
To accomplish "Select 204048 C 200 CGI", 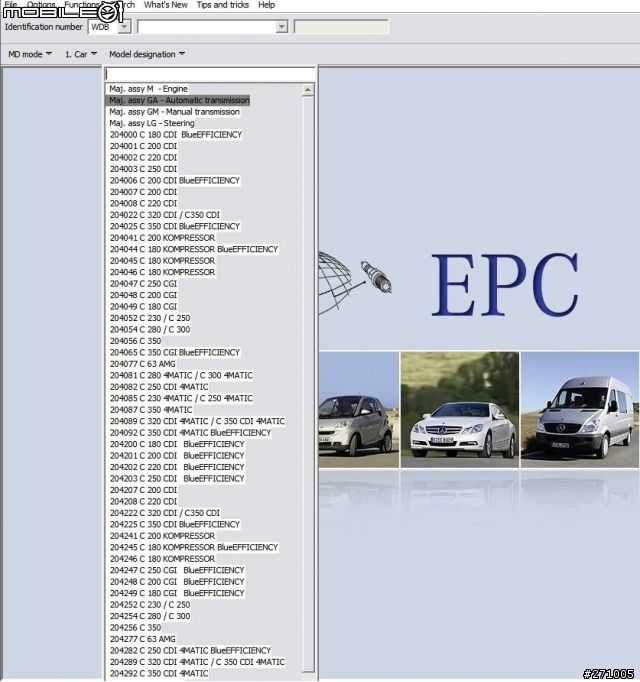I will pyautogui.click(x=144, y=295).
